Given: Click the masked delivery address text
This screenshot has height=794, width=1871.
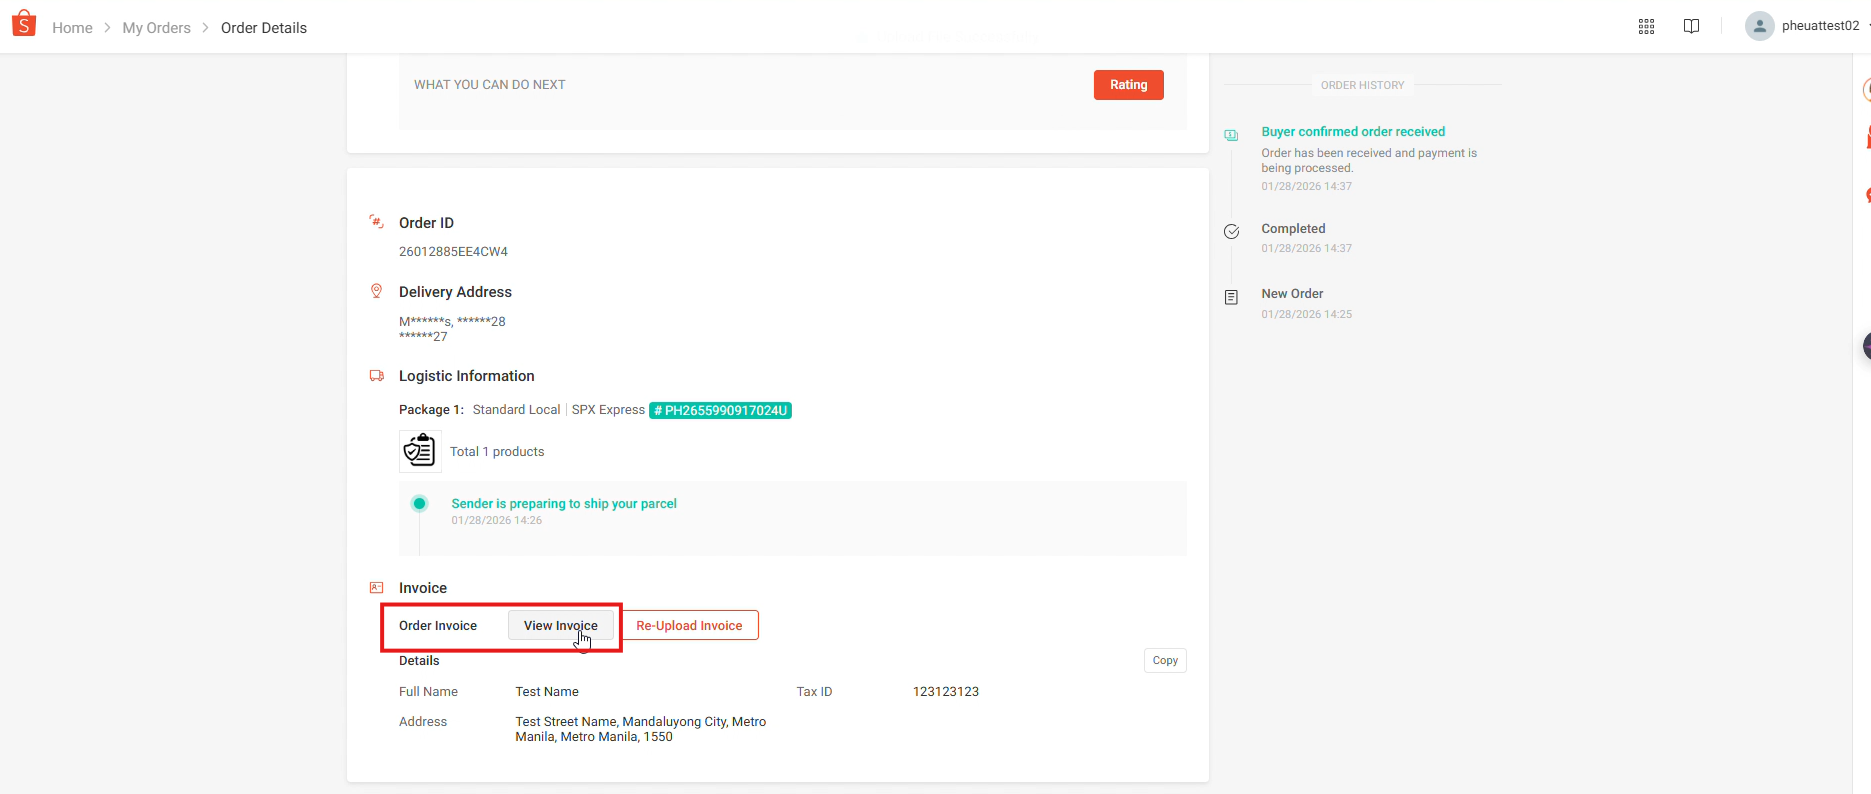Looking at the screenshot, I should pos(452,329).
